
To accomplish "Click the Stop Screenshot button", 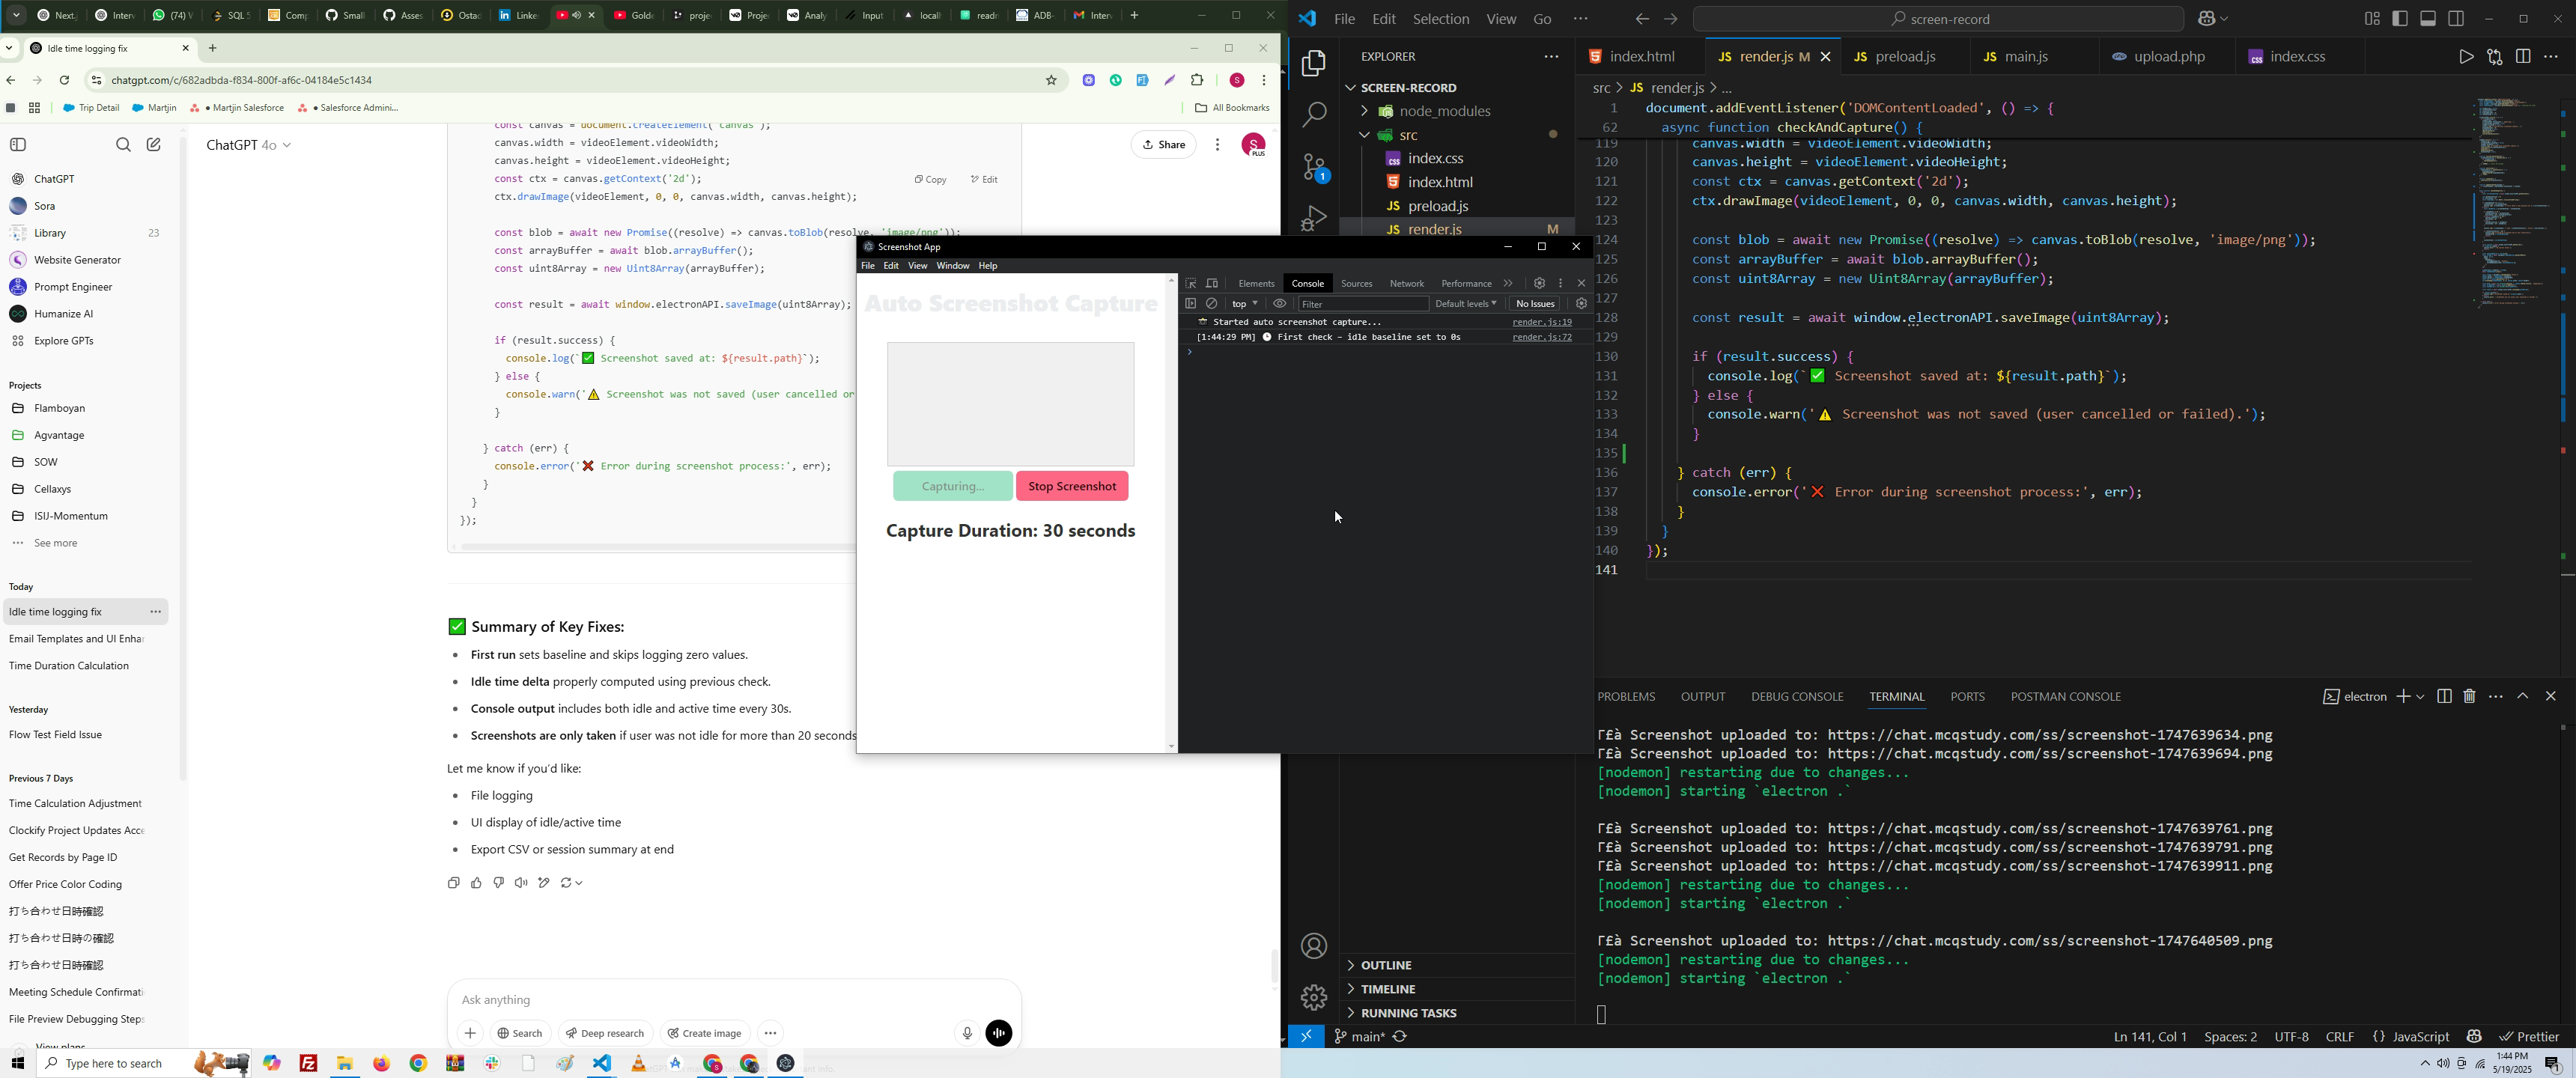I will (1072, 487).
